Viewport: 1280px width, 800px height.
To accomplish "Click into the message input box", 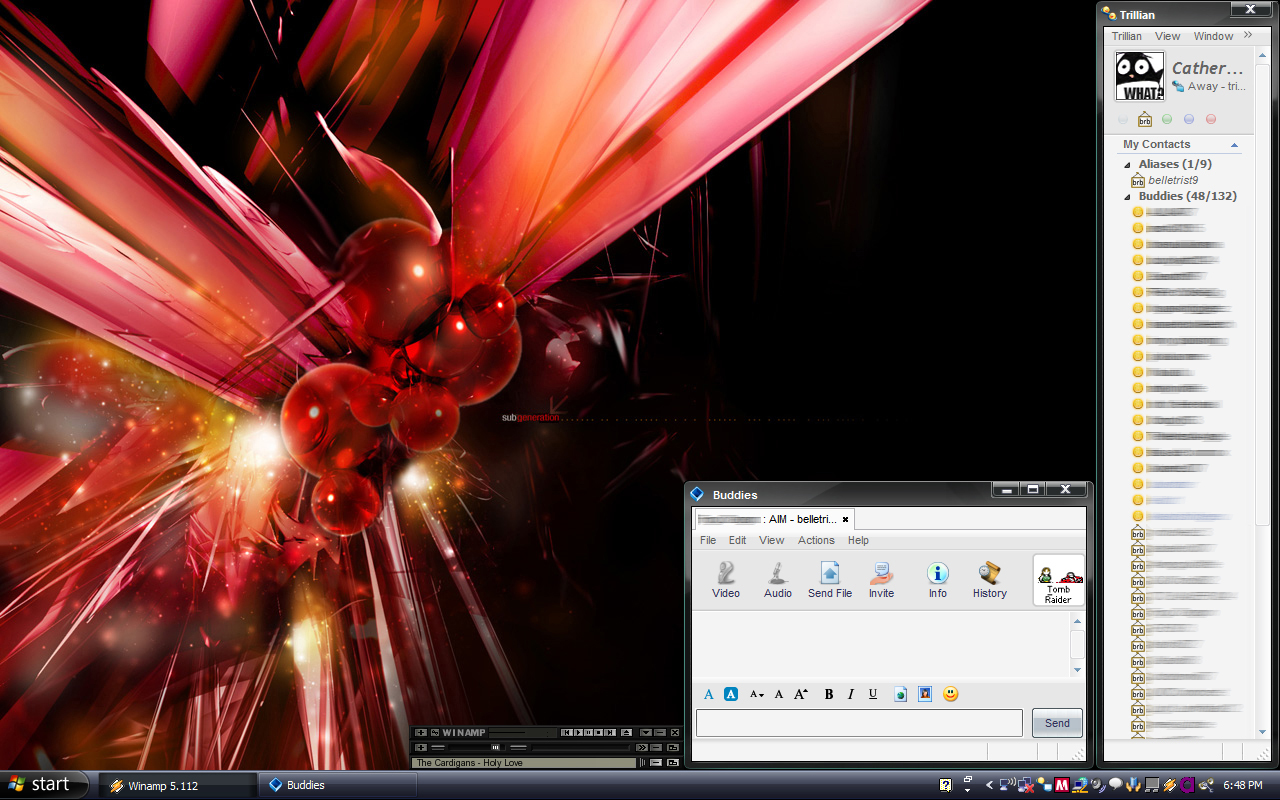I will coord(859,723).
